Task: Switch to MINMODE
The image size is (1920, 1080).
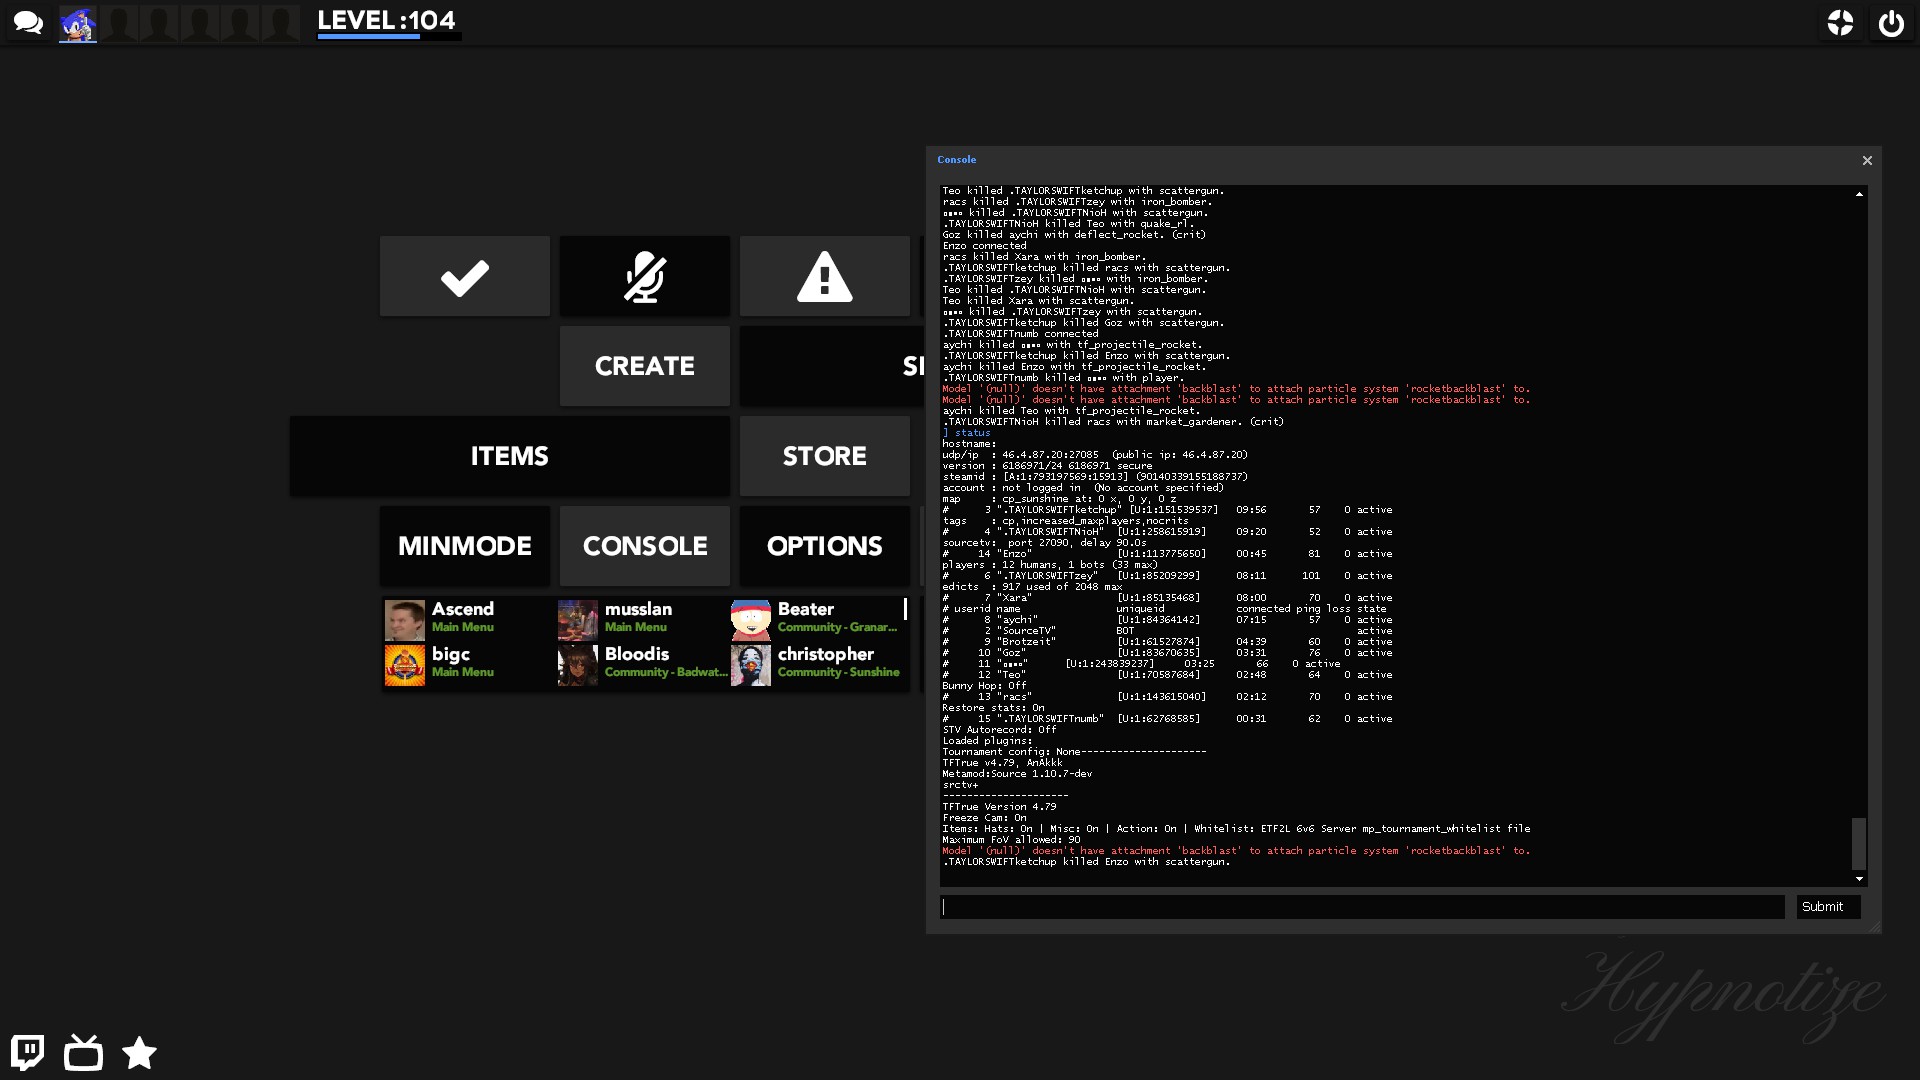Action: tap(464, 546)
